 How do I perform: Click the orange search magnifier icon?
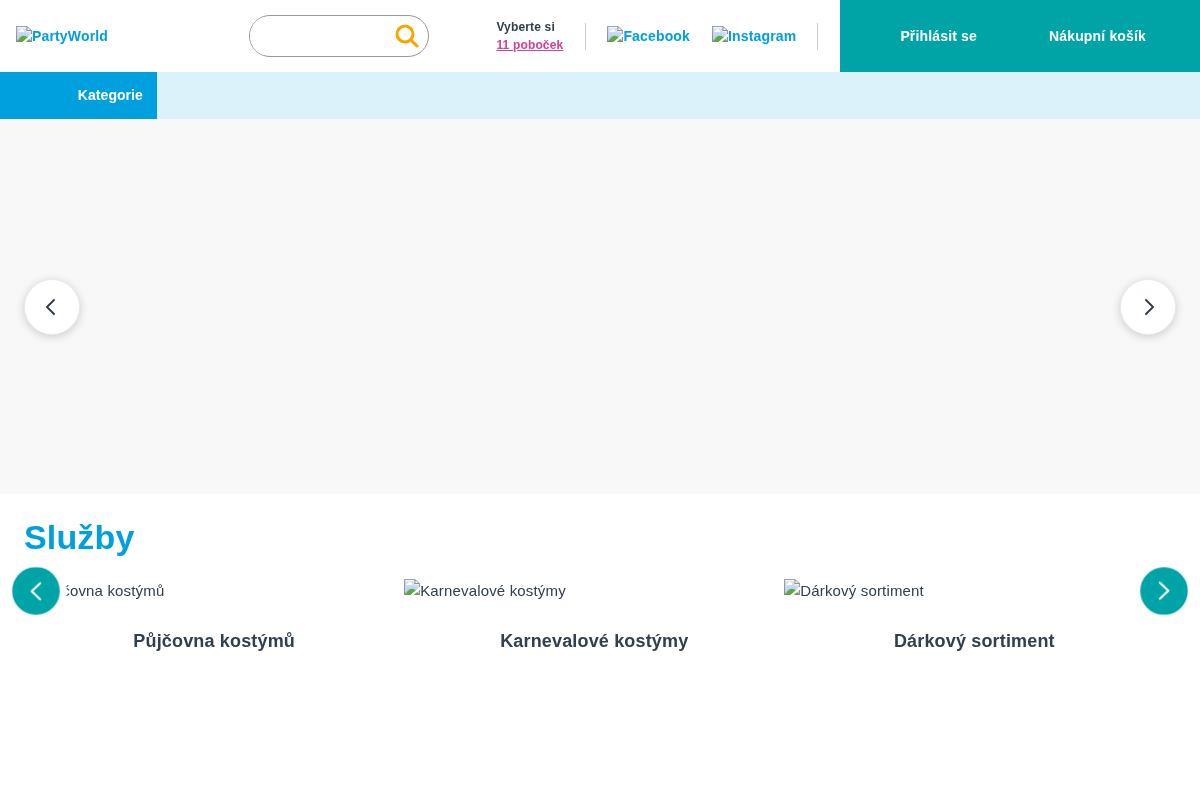[407, 36]
